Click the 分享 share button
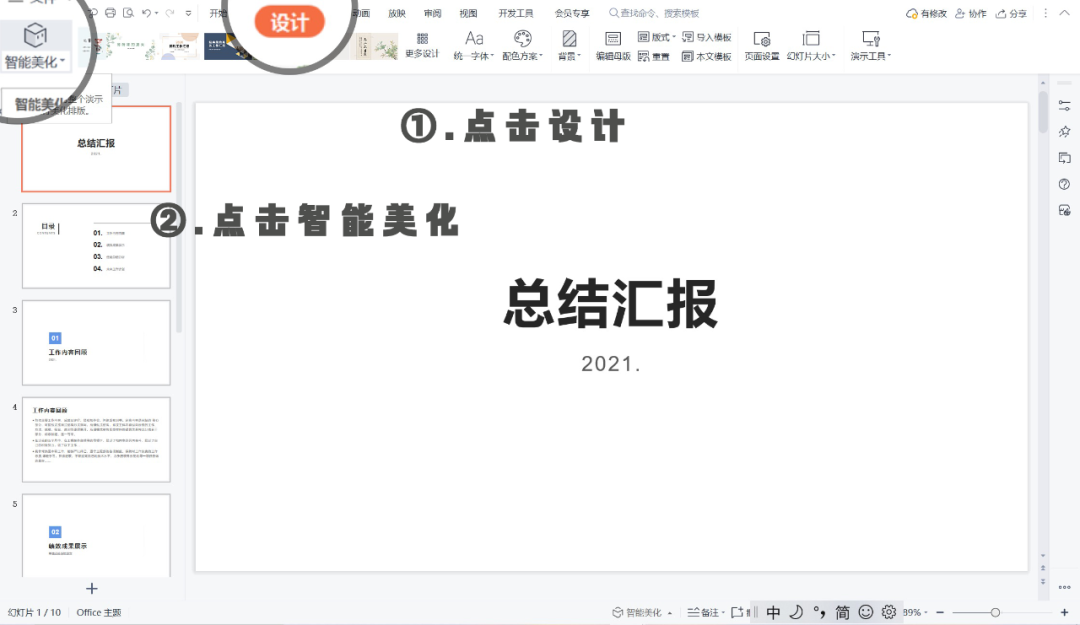The width and height of the screenshot is (1080, 625). click(1012, 14)
